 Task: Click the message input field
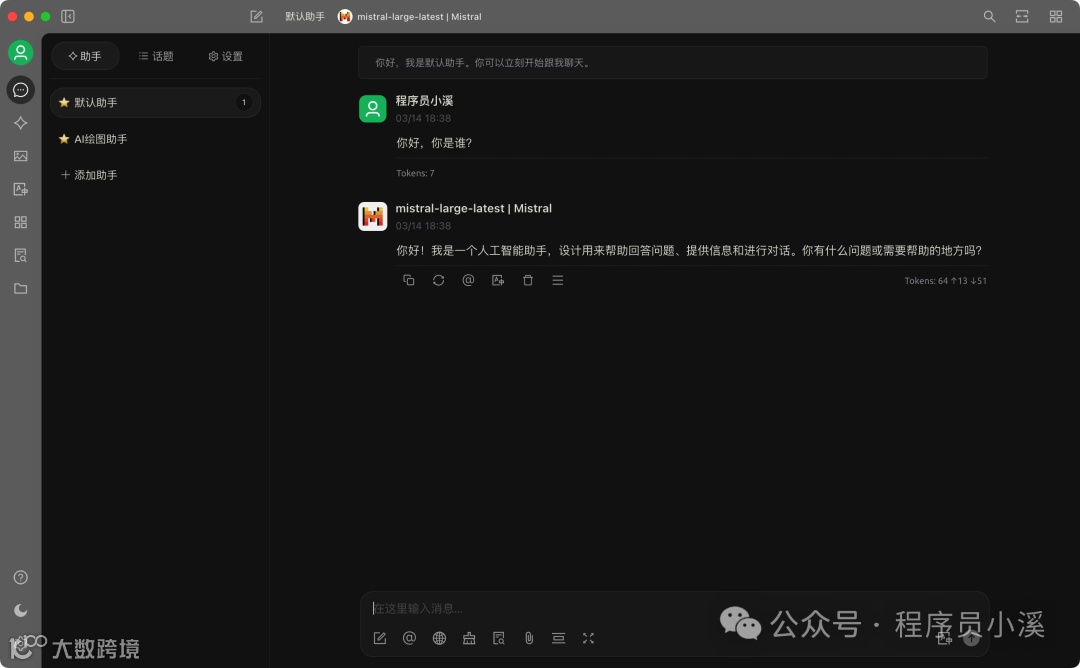[674, 608]
